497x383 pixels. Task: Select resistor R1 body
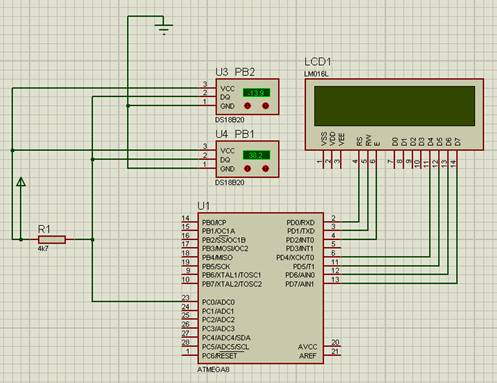pos(52,239)
